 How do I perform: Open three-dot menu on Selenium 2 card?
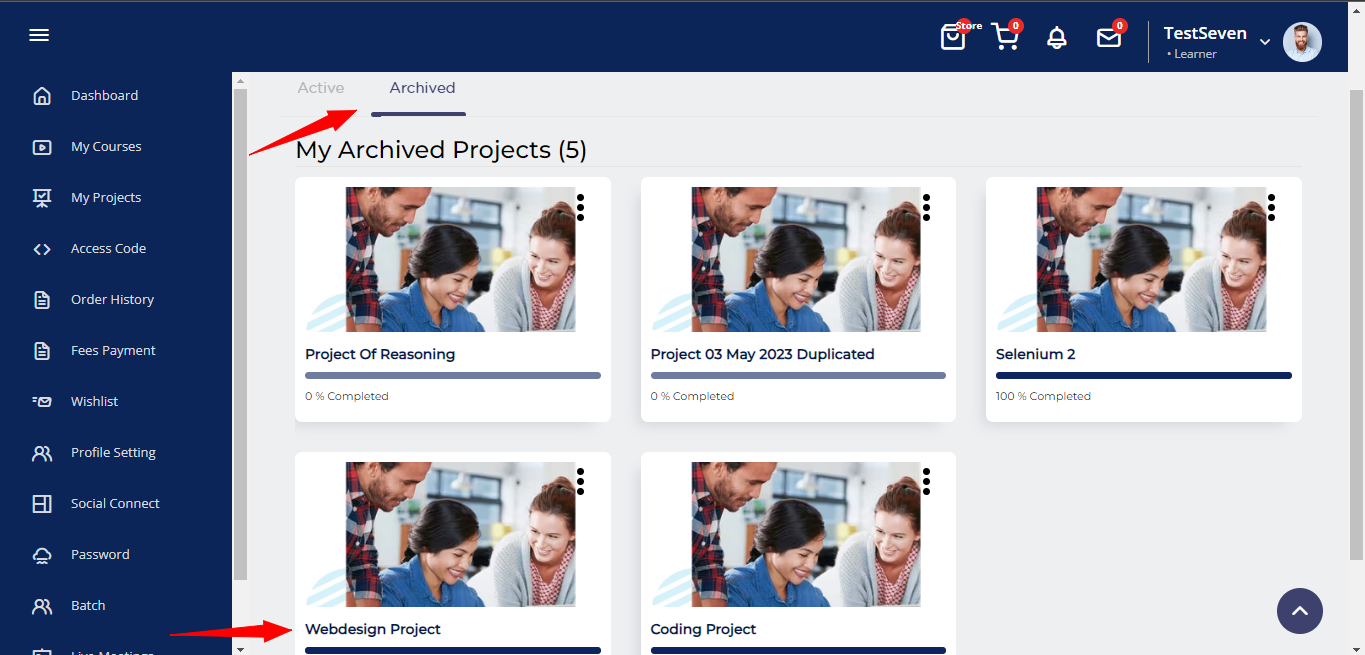1272,207
